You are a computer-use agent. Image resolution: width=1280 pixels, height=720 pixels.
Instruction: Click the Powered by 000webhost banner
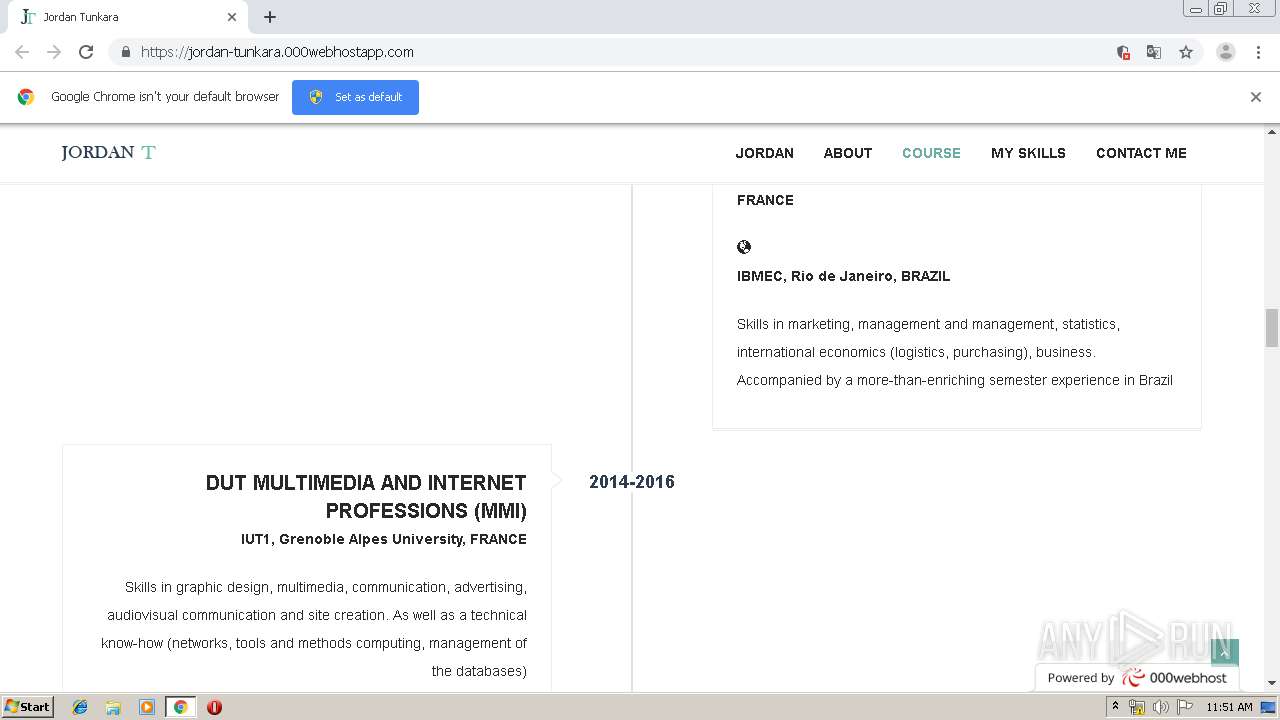pyautogui.click(x=1137, y=677)
